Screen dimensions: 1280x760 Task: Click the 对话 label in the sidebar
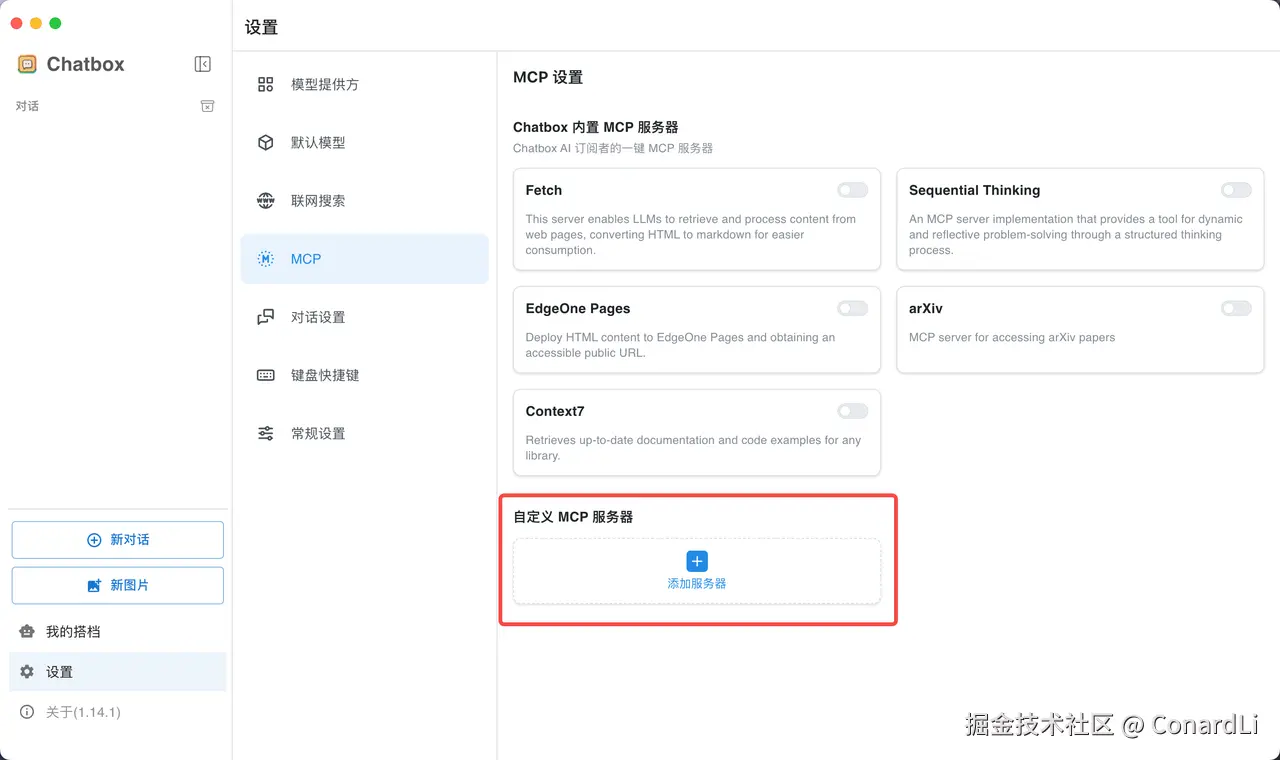[x=27, y=106]
